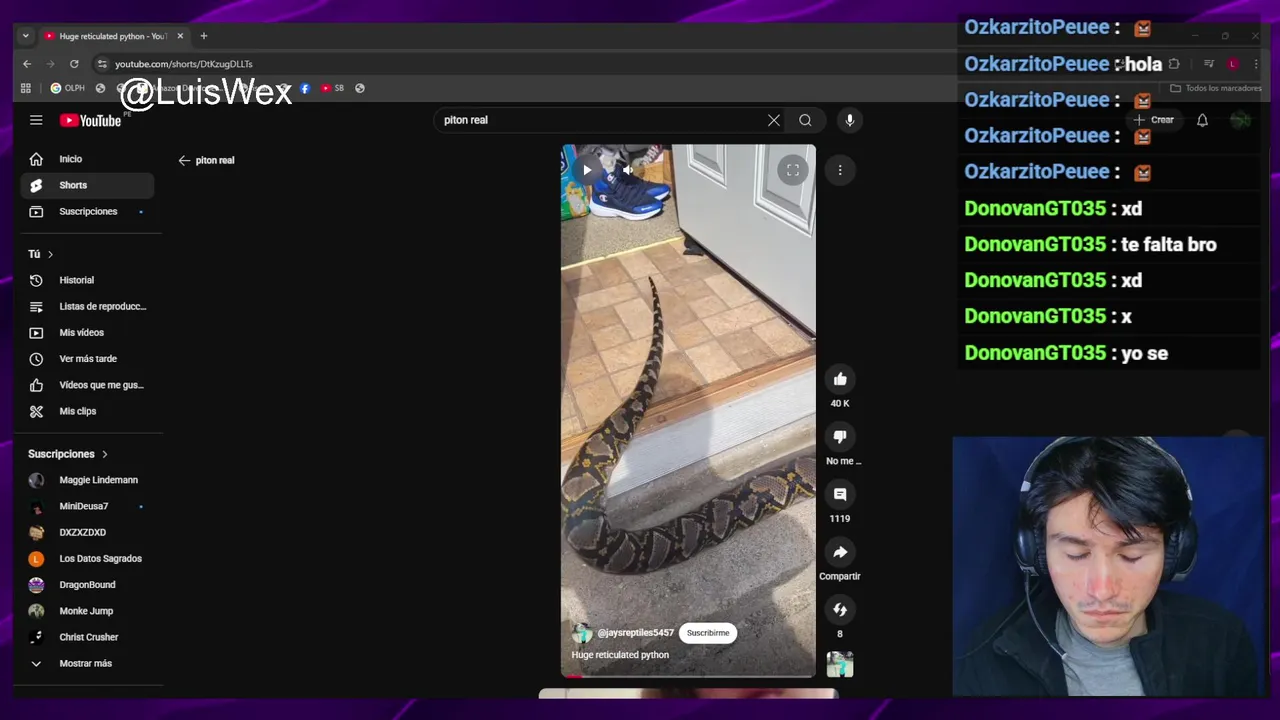Open Monke Jump channel
Screen dimensions: 1280x720
pyautogui.click(x=87, y=610)
